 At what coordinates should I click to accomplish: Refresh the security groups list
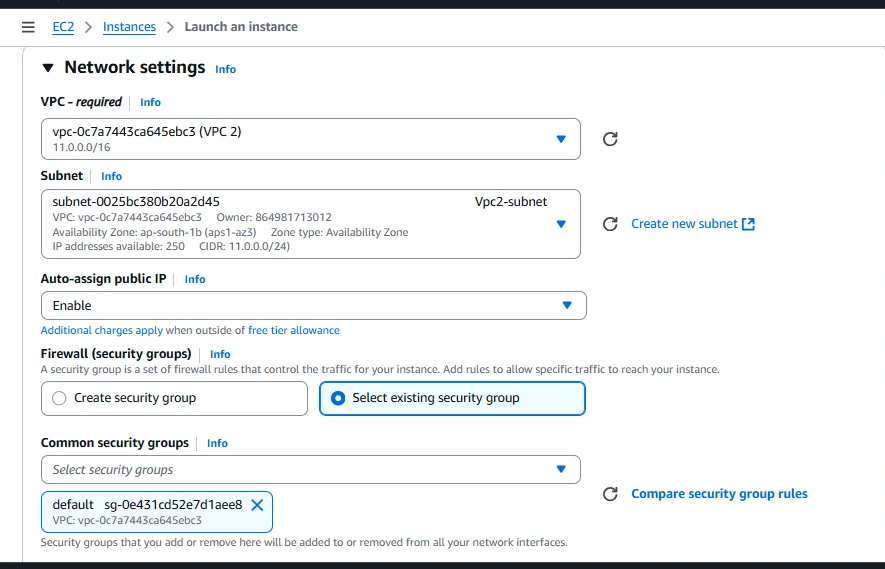pos(610,494)
